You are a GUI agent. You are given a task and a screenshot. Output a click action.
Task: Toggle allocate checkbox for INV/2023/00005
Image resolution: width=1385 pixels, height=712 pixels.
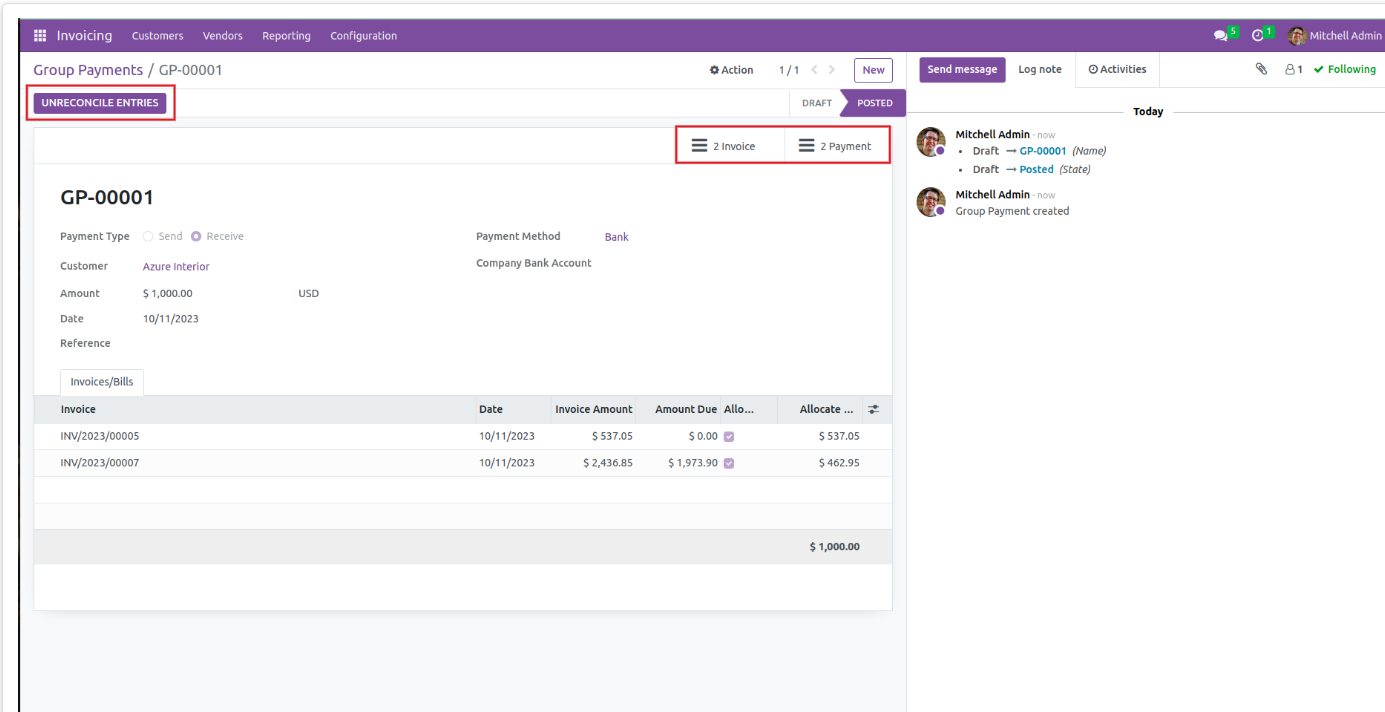tap(729, 437)
